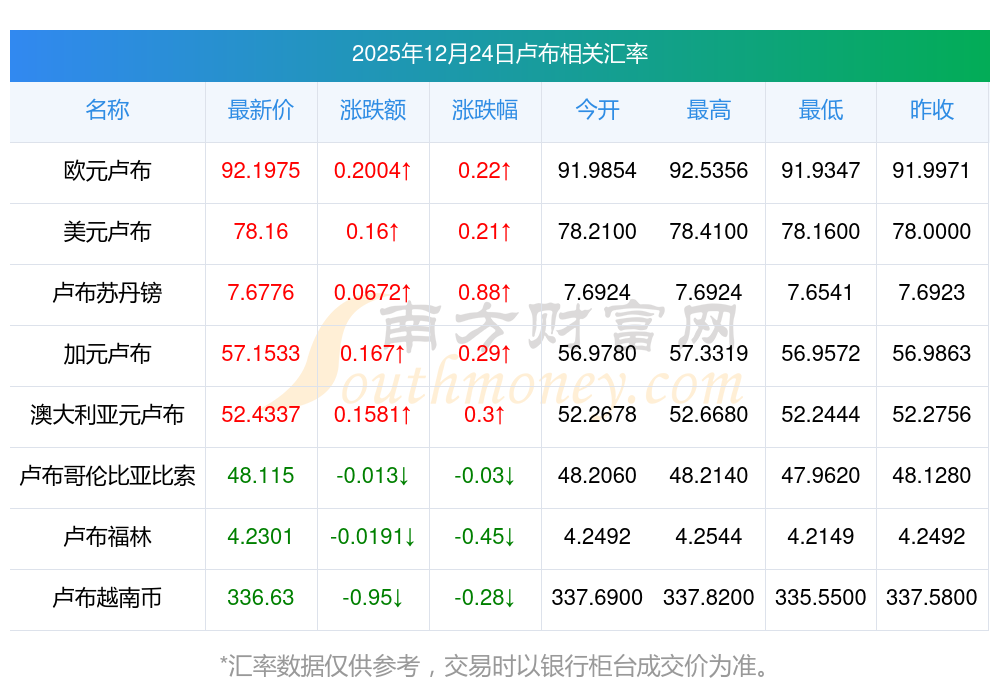Select the 美元卢布 row name

(x=107, y=231)
